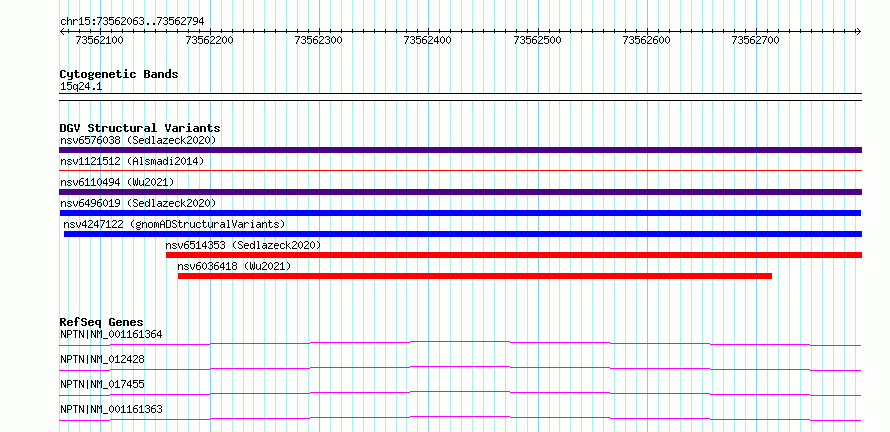Open transcript NPTN|NM_012428 label
Image resolution: width=890 pixels, height=432 pixels.
pyautogui.click(x=102, y=360)
